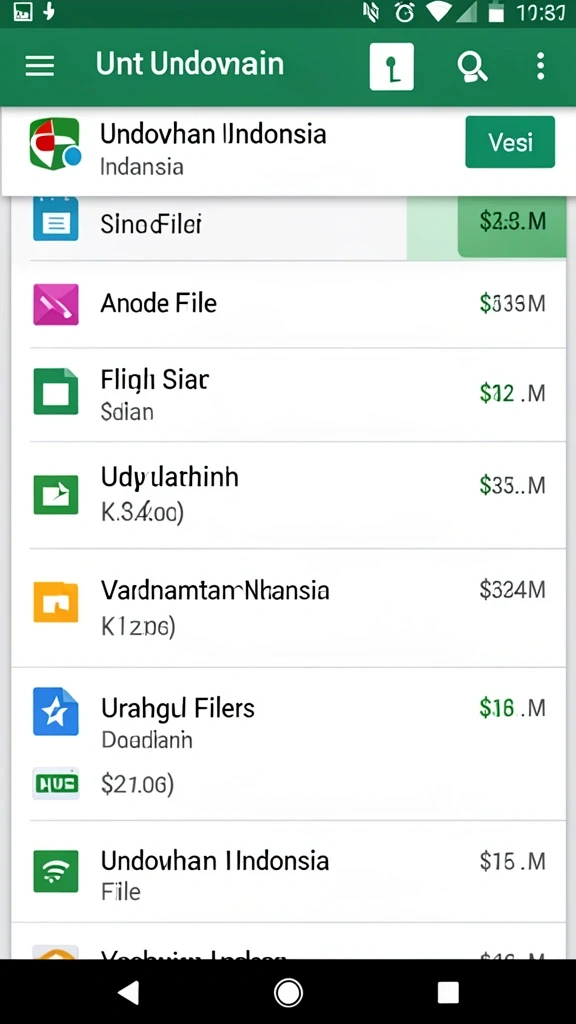Viewport: 576px width, 1024px height.
Task: Select the $333M price of Anode File
Action: coord(512,303)
